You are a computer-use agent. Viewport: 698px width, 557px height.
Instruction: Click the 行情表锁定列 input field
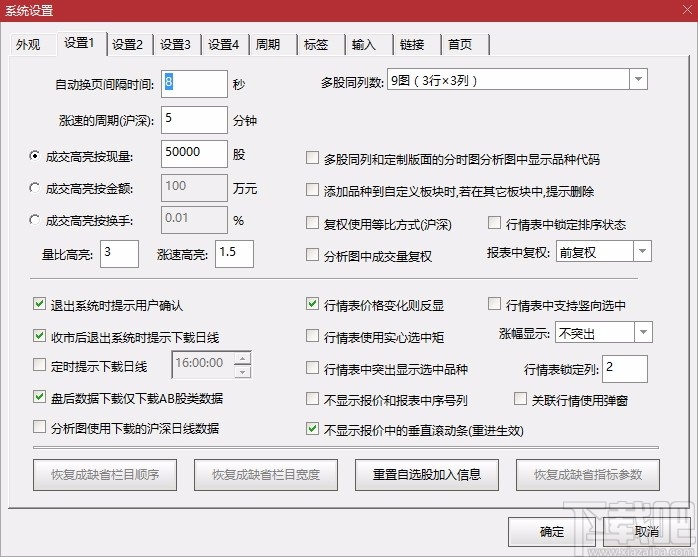625,369
